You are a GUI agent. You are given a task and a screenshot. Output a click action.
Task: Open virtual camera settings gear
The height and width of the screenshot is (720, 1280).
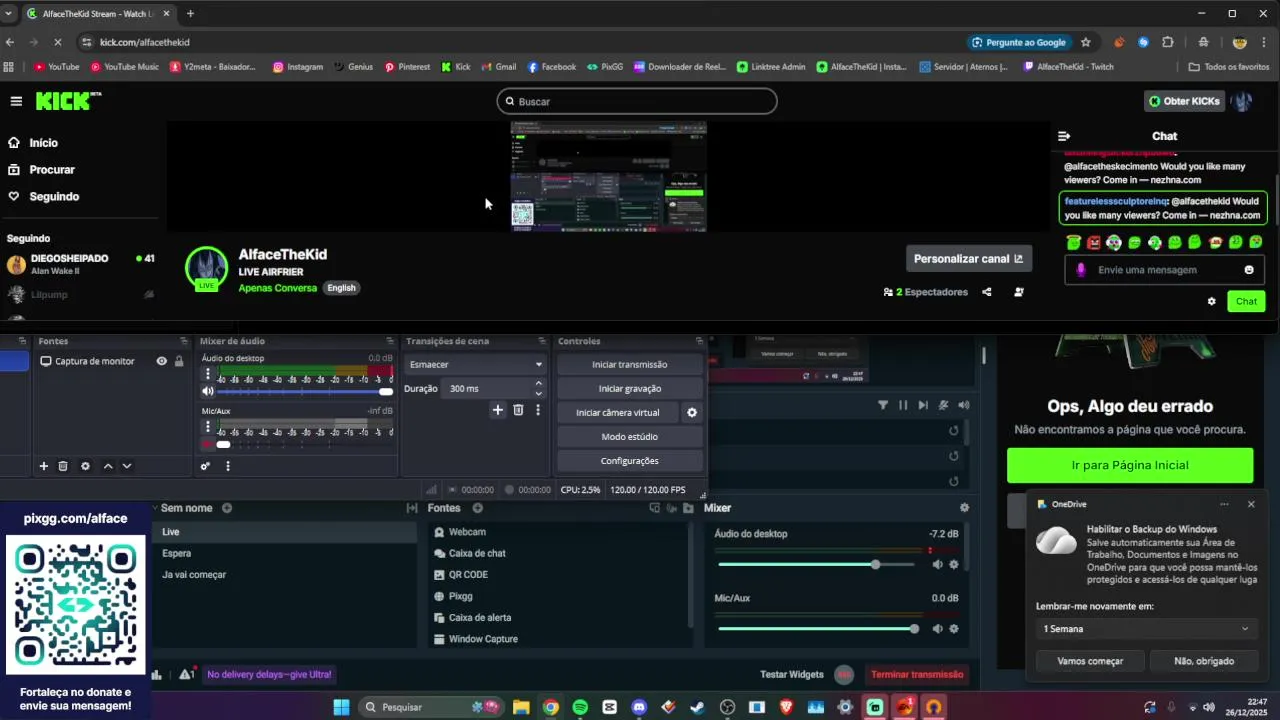(691, 413)
